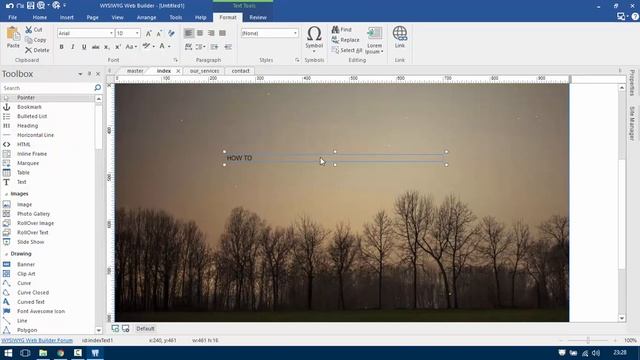Open the font color dropdown arrow
This screenshot has height=360, width=640.
point(169,47)
